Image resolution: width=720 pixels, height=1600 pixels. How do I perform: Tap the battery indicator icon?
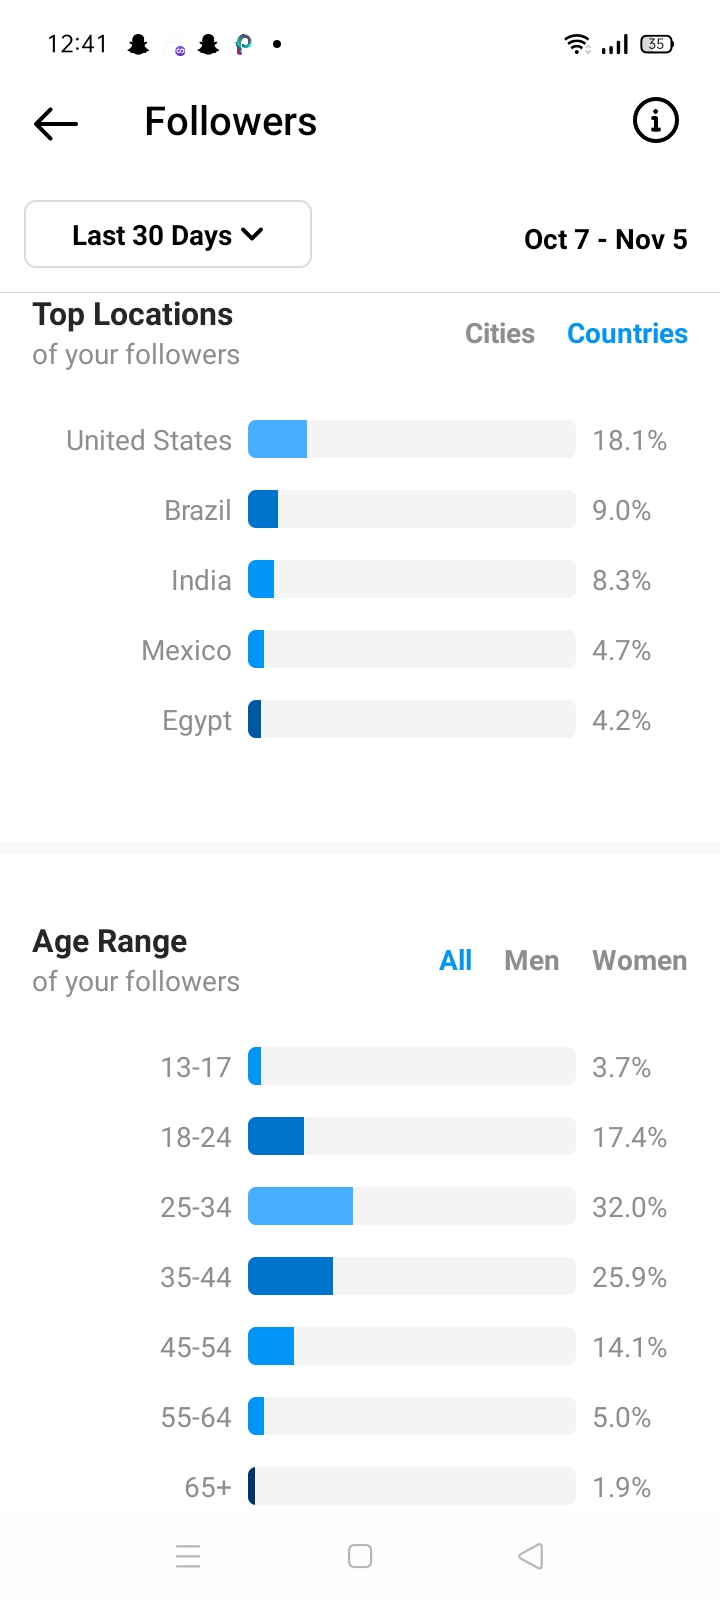(657, 44)
